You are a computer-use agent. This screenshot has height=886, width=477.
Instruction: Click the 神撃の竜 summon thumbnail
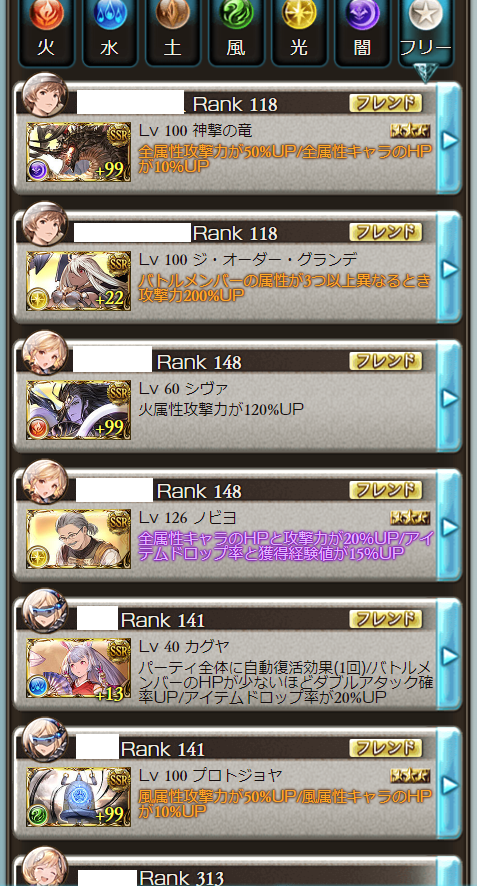pos(79,152)
